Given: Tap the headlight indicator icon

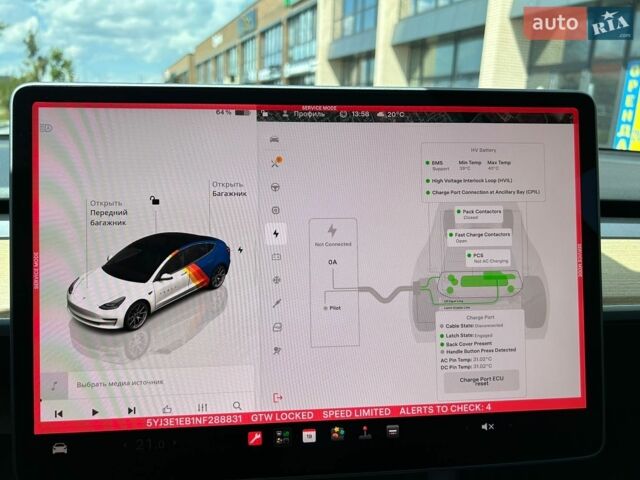Looking at the screenshot, I should 46,128.
